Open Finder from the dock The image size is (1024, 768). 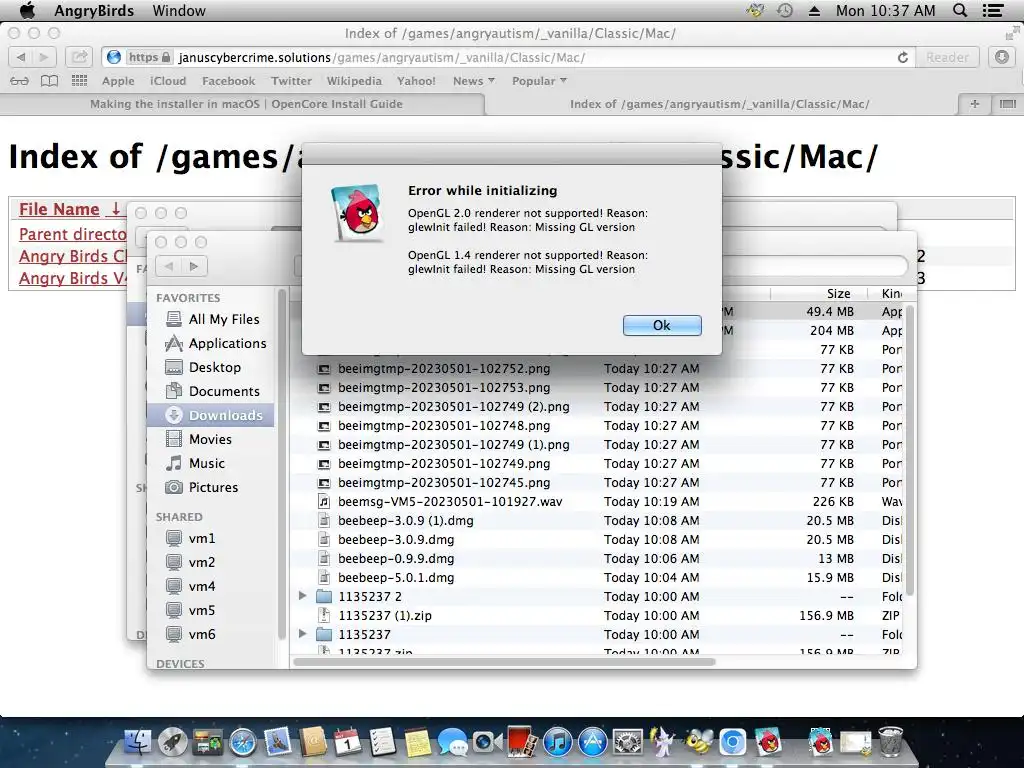tap(138, 743)
